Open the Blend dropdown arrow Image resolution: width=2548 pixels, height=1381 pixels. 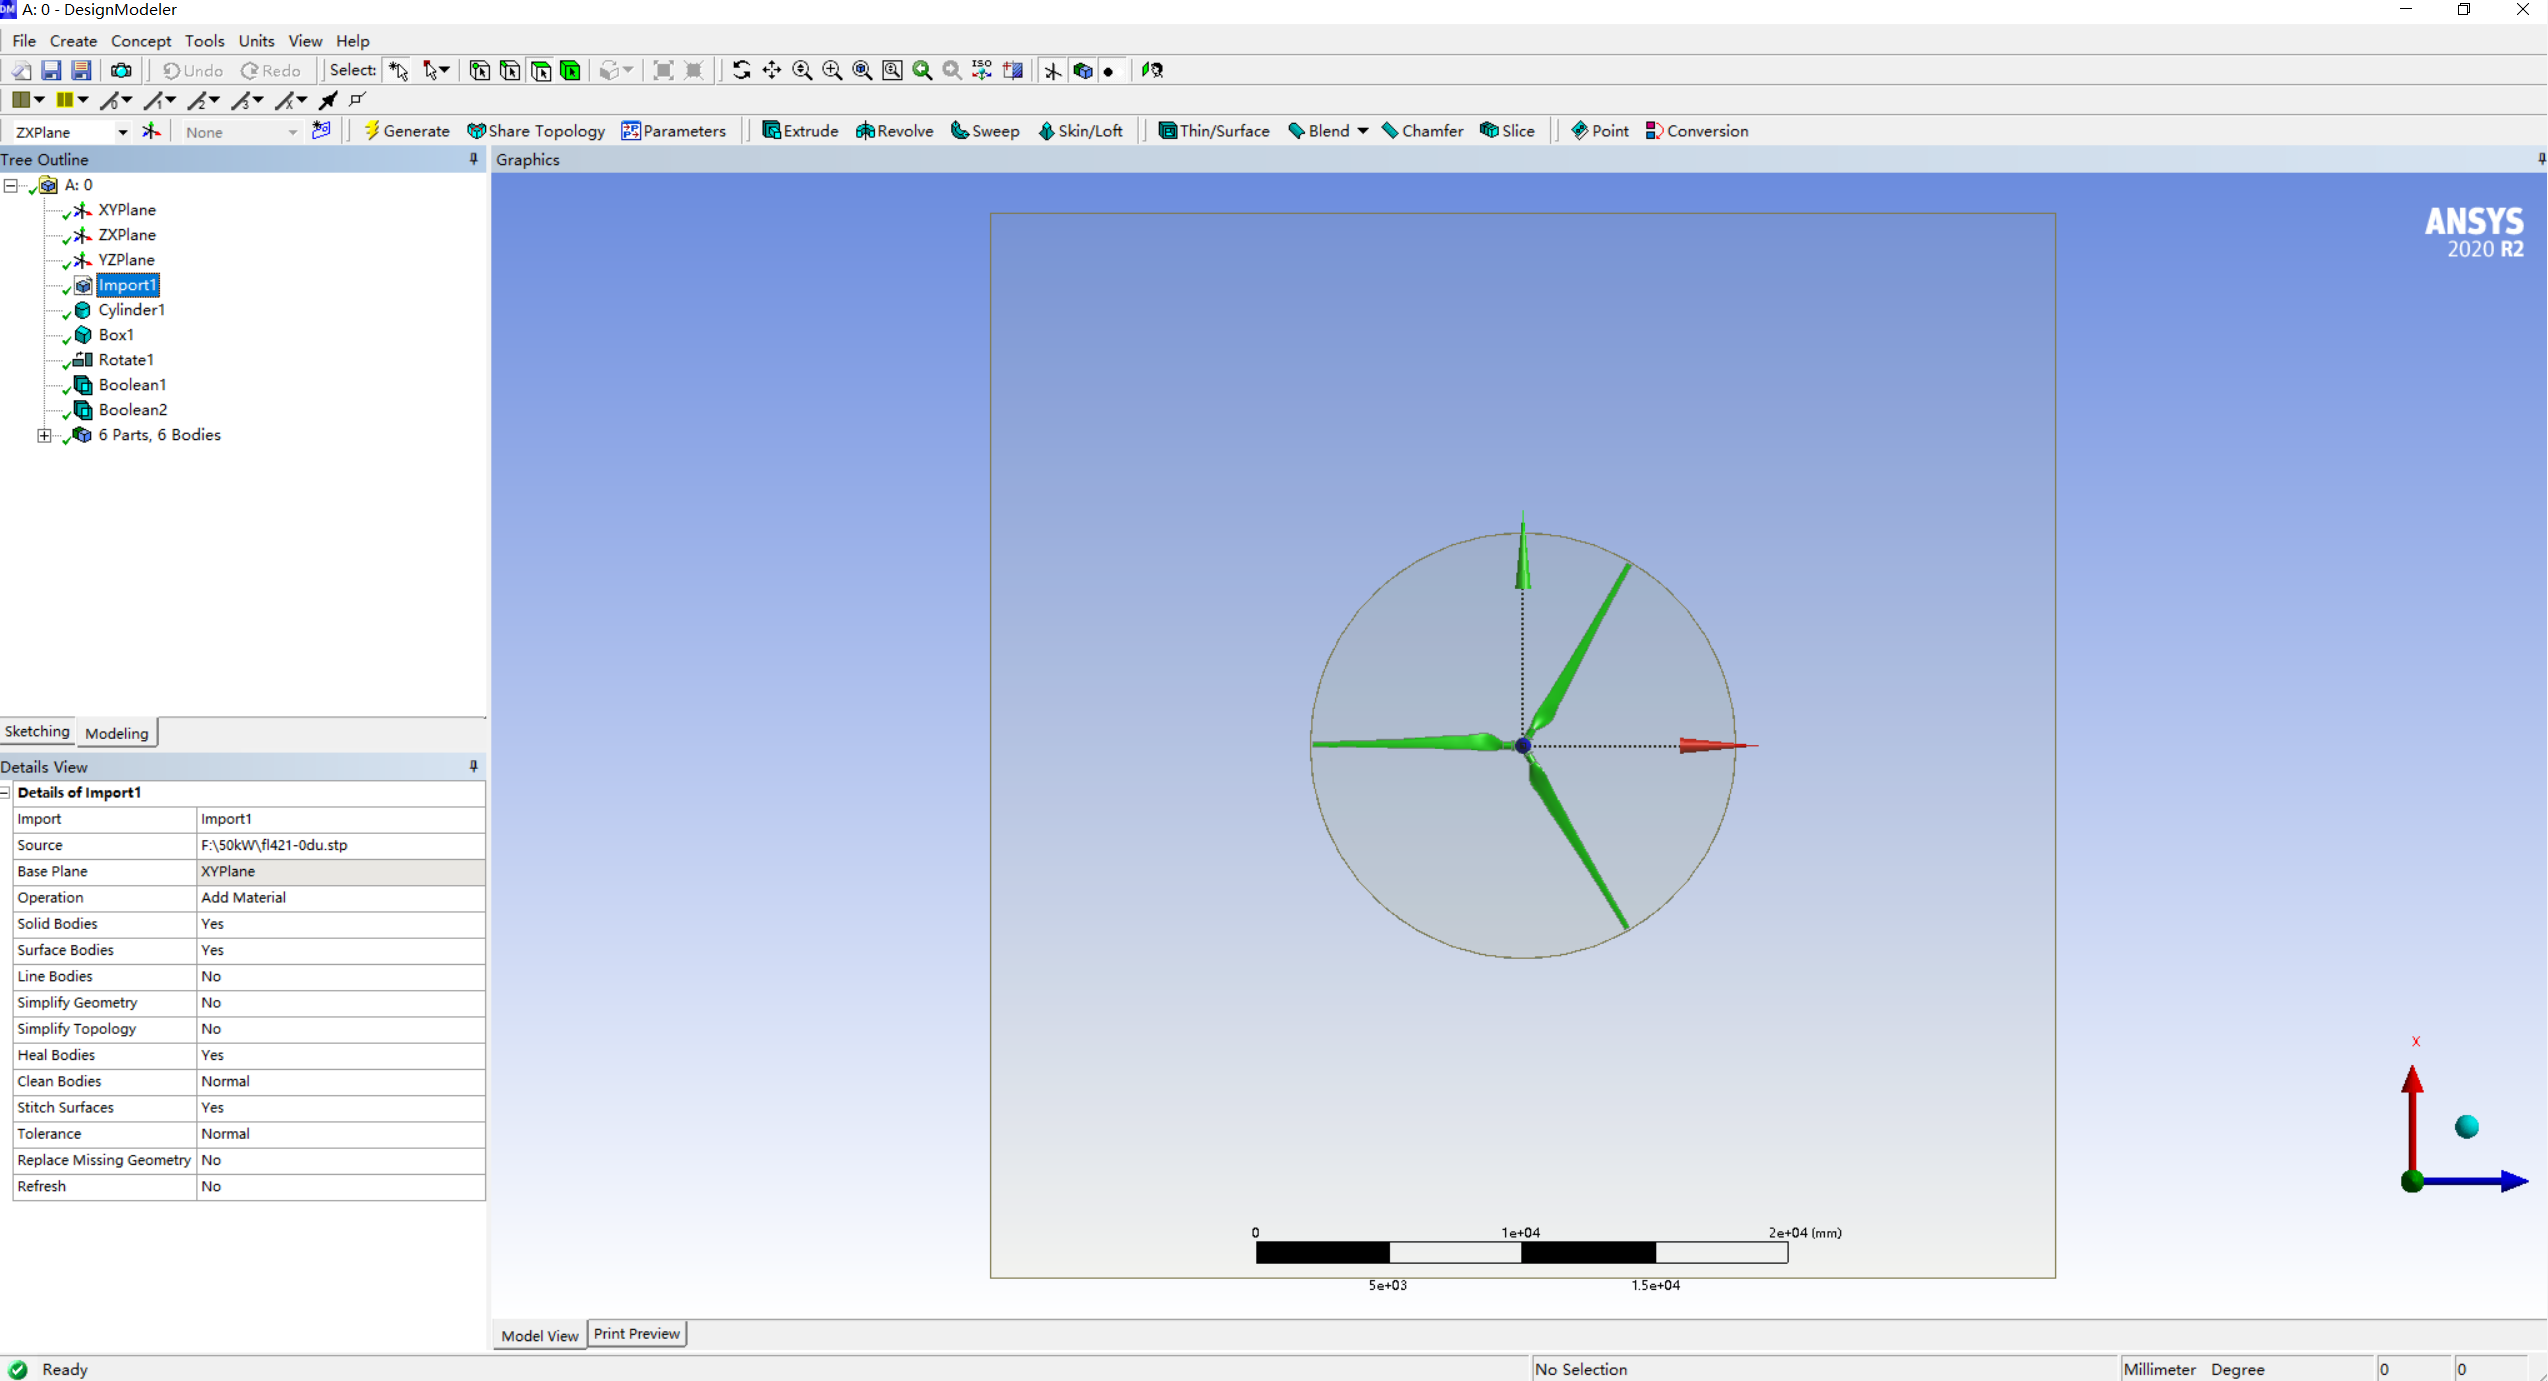tap(1362, 131)
